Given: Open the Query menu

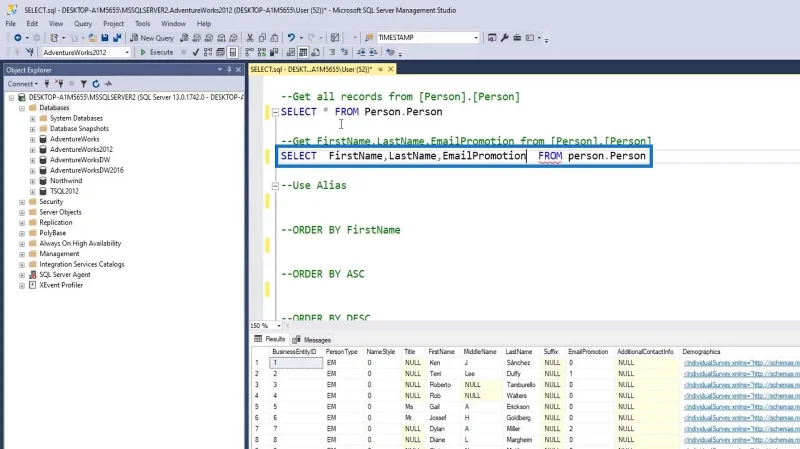Looking at the screenshot, I should point(83,23).
